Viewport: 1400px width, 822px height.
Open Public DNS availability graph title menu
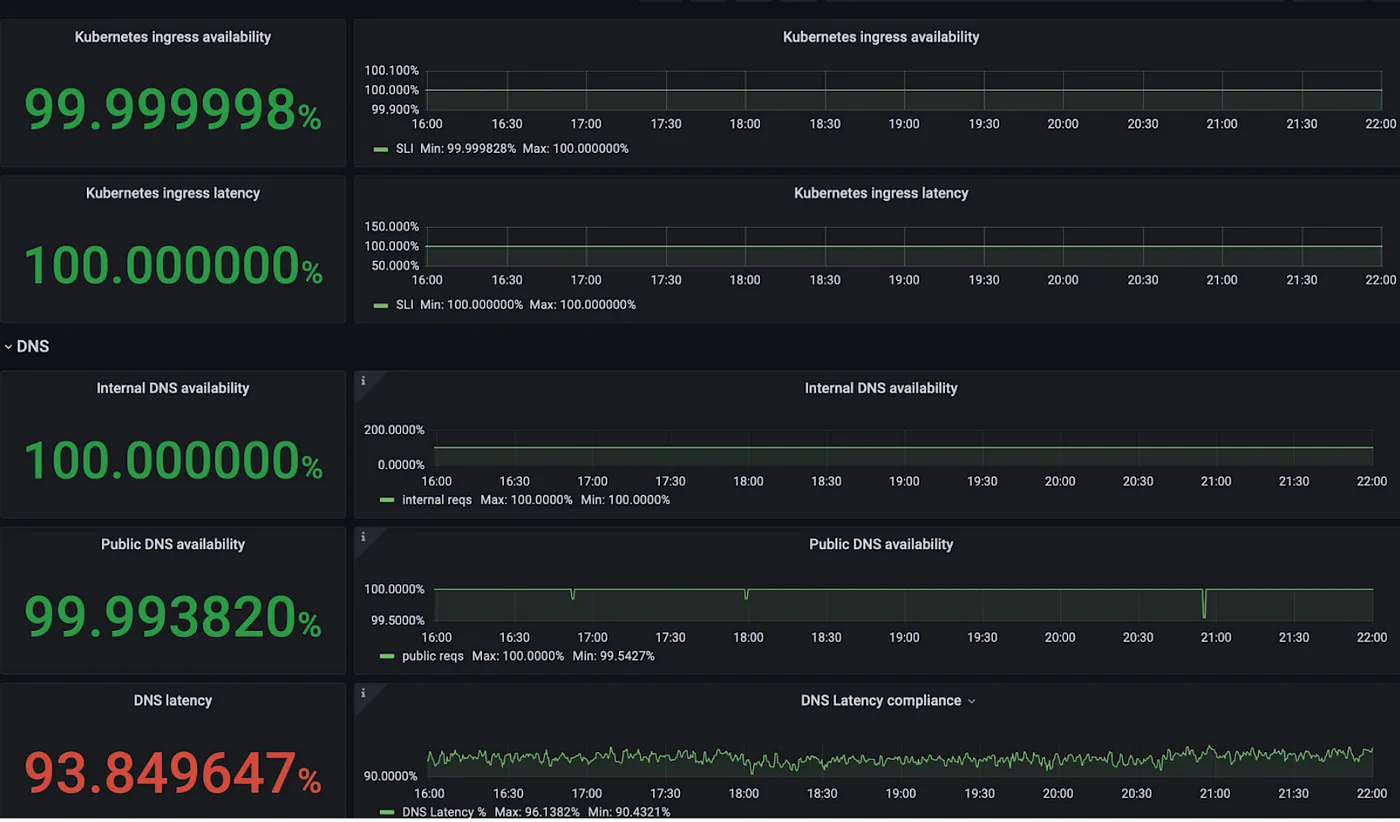click(x=880, y=544)
